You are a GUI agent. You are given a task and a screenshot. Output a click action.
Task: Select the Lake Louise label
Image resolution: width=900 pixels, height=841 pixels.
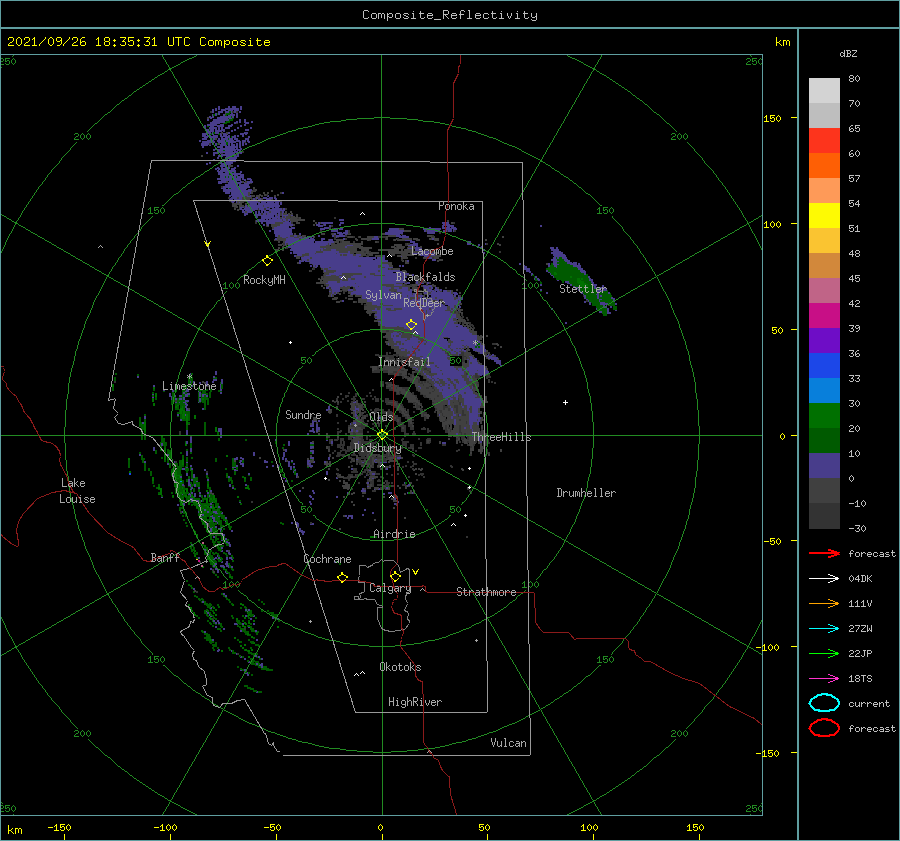pyautogui.click(x=77, y=491)
